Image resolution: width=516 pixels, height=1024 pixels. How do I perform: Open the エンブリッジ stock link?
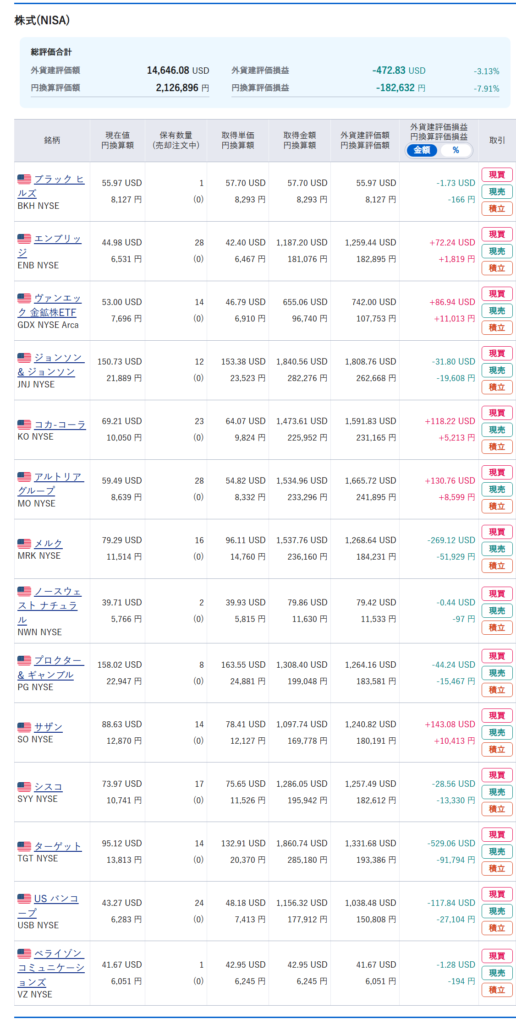tap(57, 246)
